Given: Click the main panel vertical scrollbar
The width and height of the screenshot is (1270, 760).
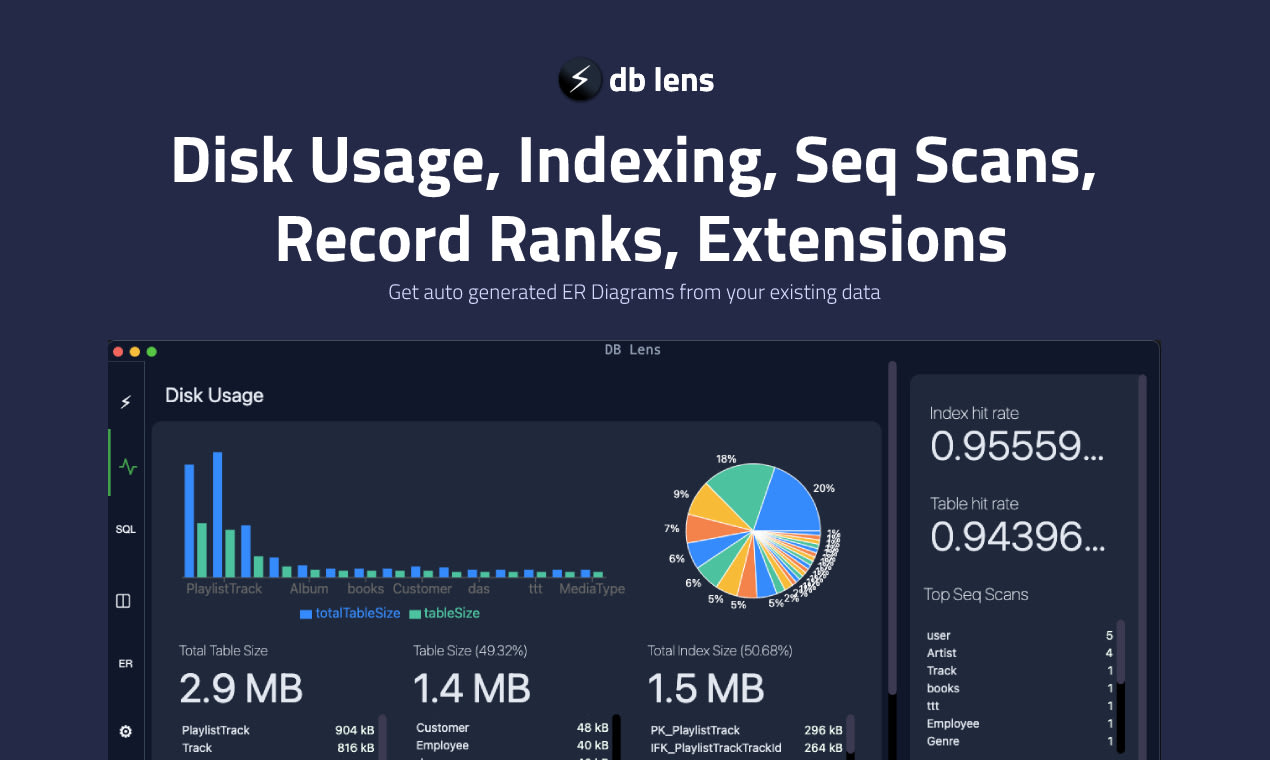Looking at the screenshot, I should tap(893, 528).
